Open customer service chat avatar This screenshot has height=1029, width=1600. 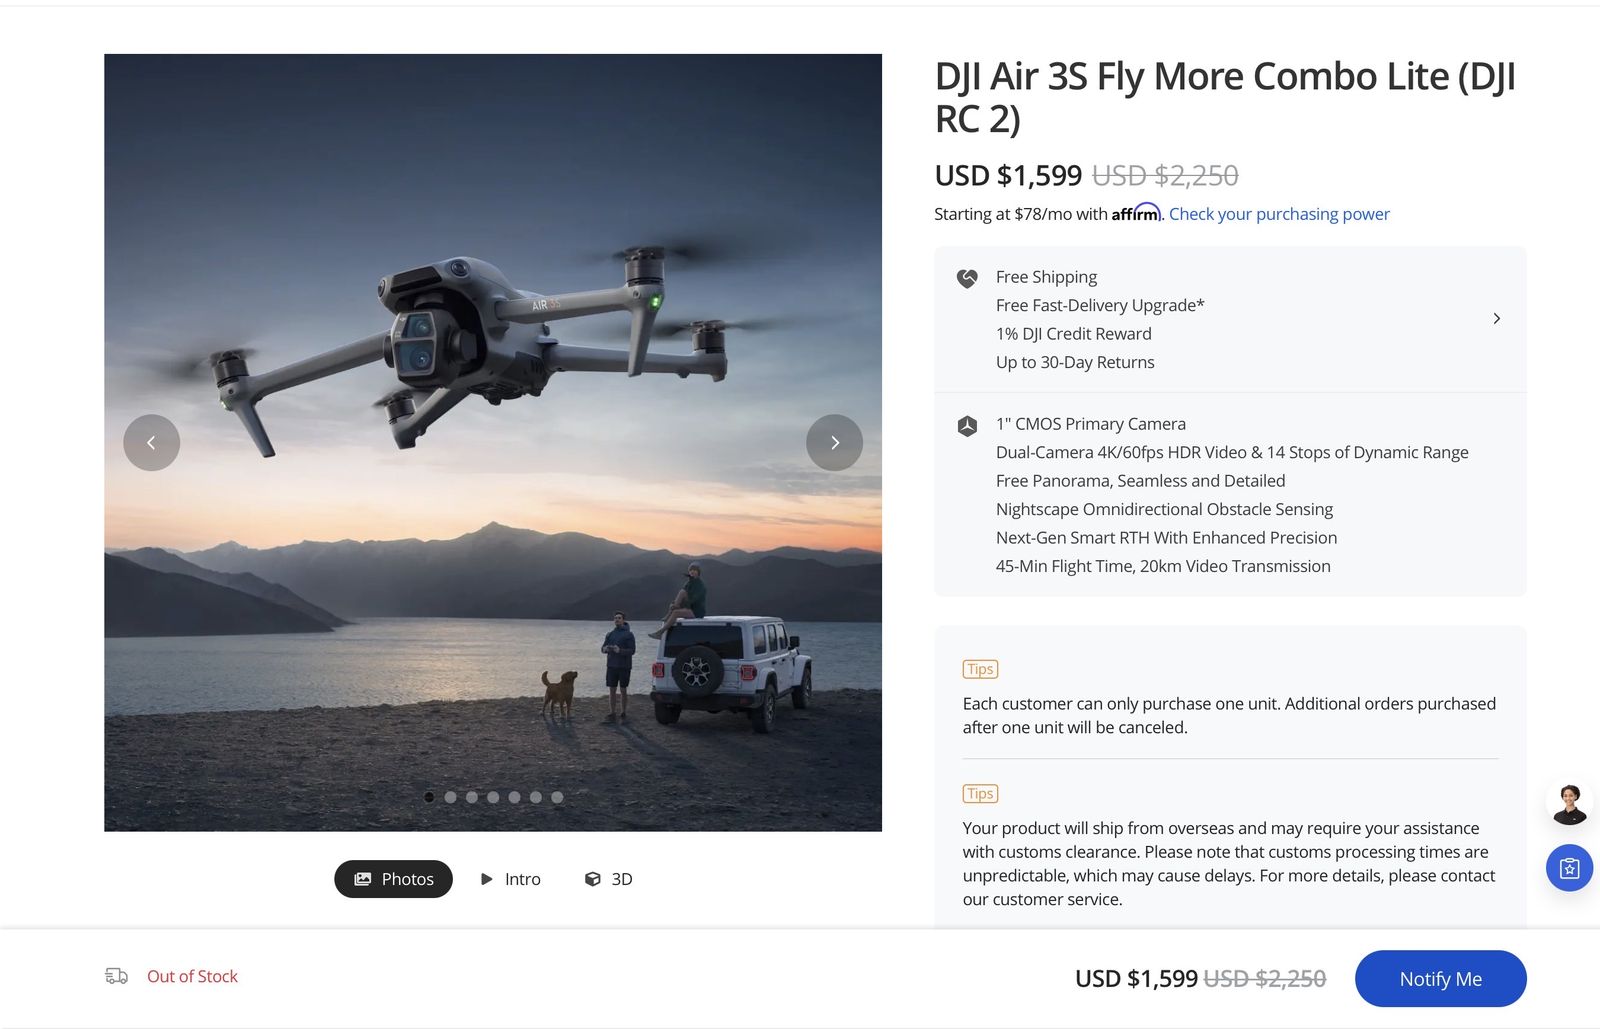1569,803
